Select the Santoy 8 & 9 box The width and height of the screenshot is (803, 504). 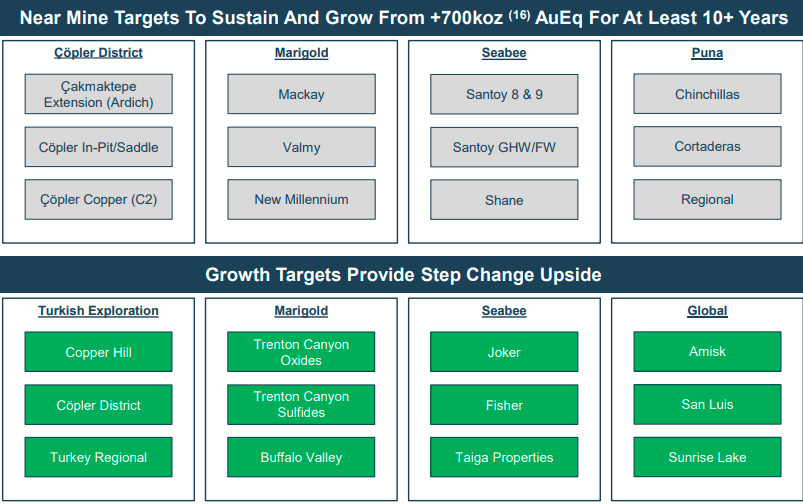pyautogui.click(x=504, y=94)
